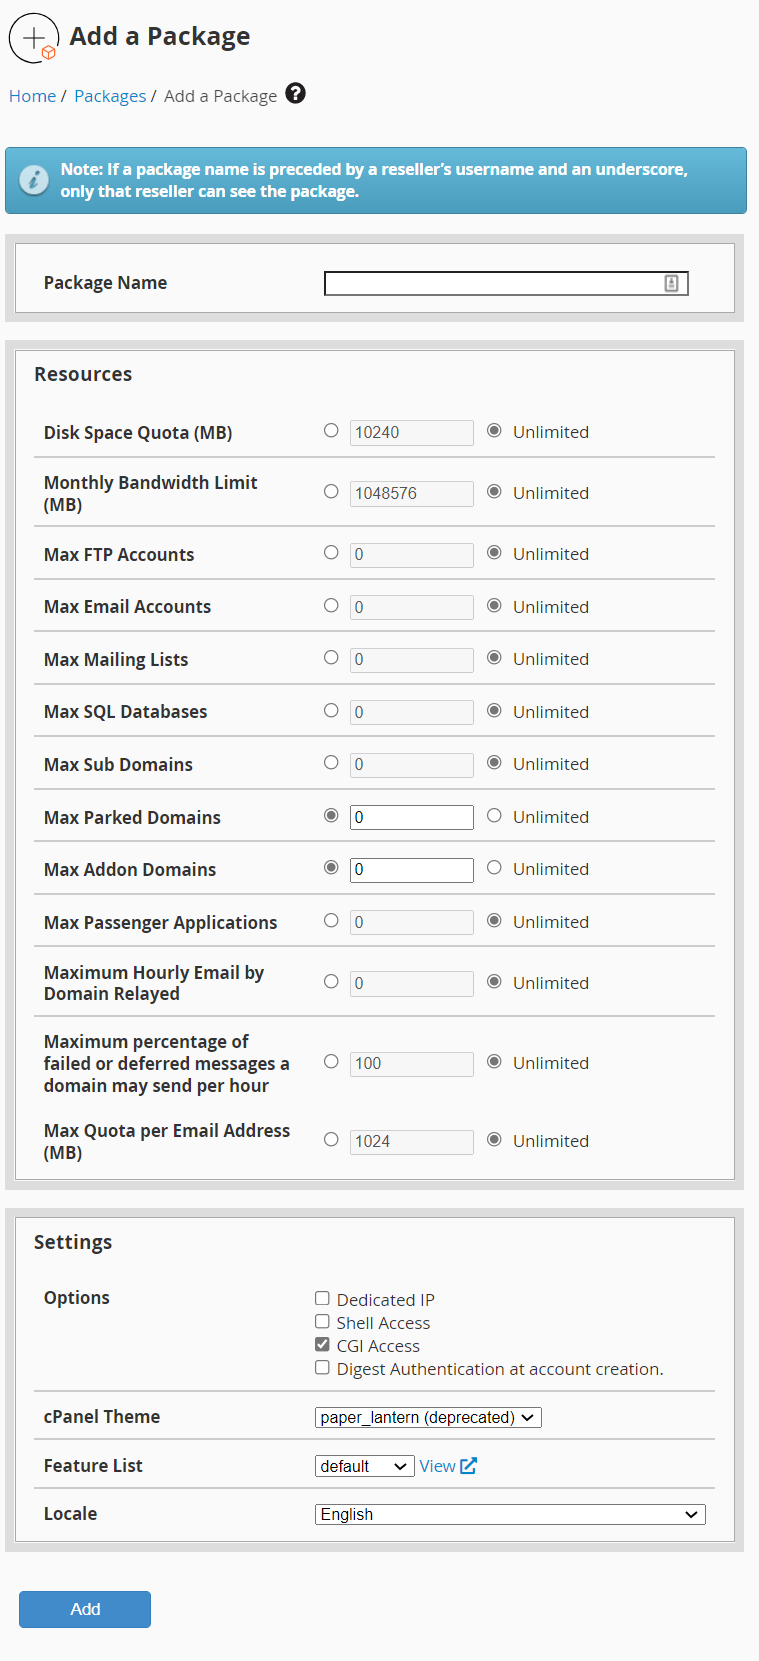Click the external link icon beside View
Image resolution: width=759 pixels, height=1661 pixels.
coord(469,1466)
